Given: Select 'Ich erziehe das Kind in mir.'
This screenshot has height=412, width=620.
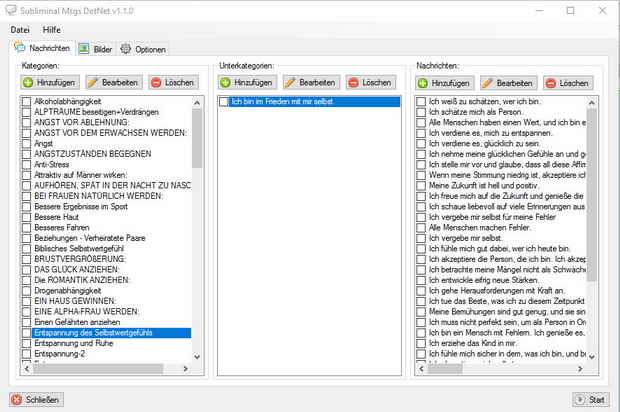Looking at the screenshot, I should click(473, 343).
